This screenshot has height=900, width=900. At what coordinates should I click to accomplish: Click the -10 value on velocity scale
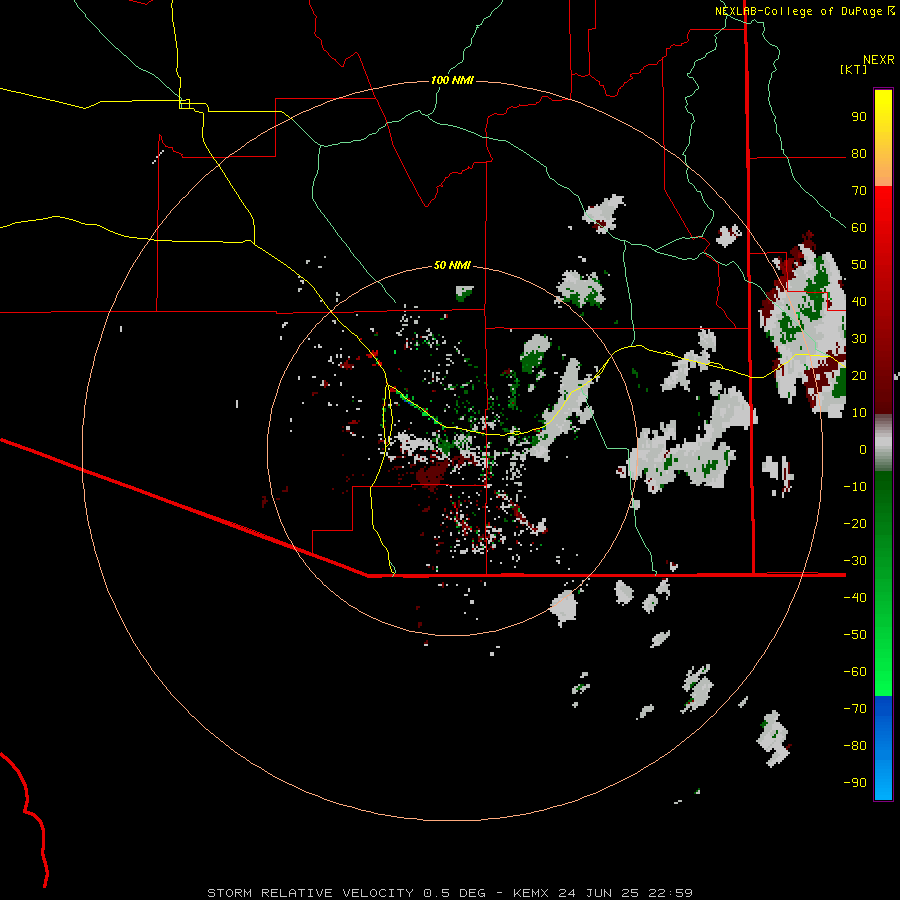[x=855, y=487]
